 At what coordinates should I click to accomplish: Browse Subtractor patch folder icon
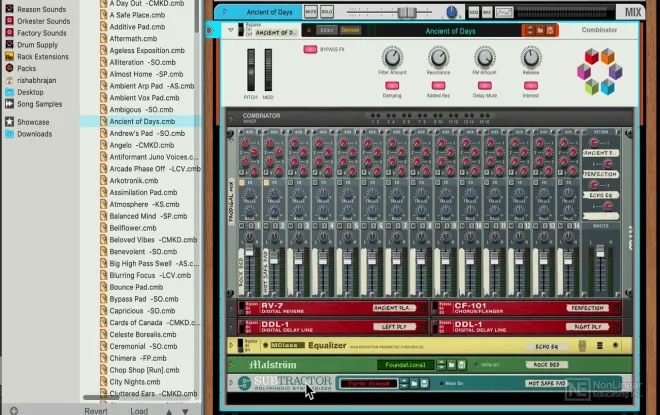(414, 383)
